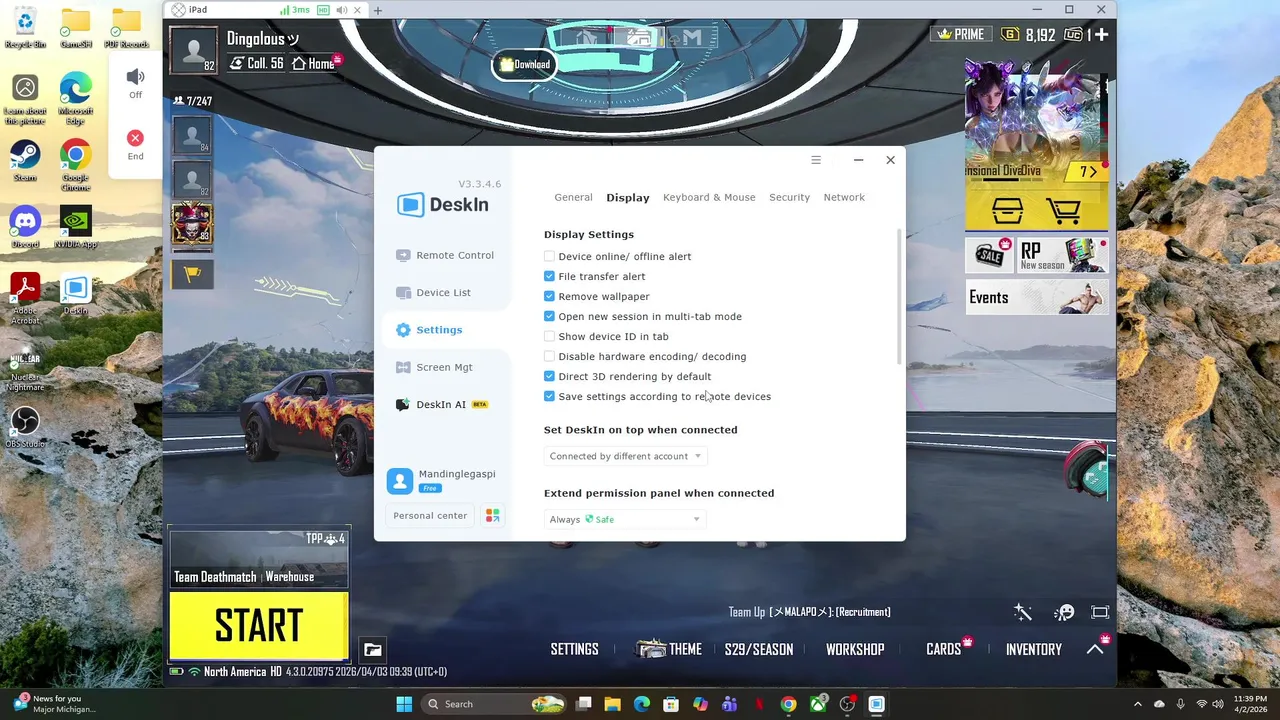
Task: Click the game Download button
Action: click(524, 64)
